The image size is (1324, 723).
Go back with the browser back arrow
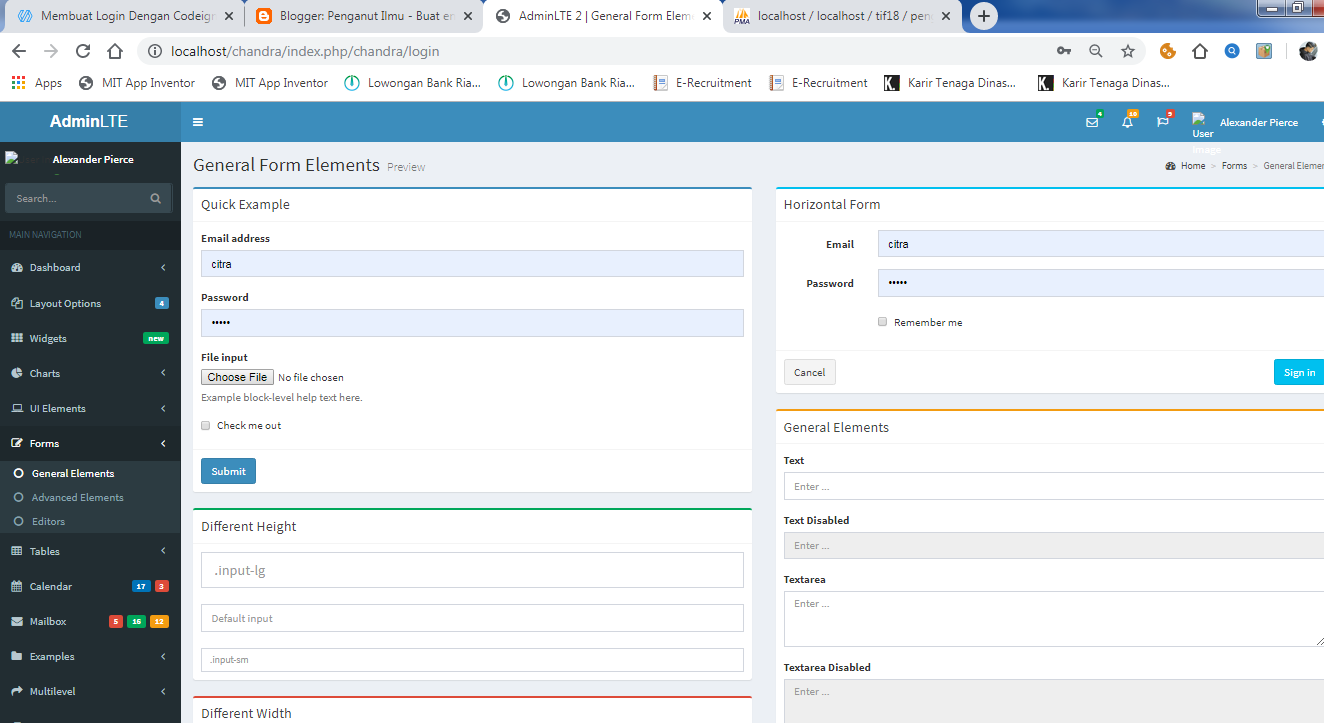(19, 51)
